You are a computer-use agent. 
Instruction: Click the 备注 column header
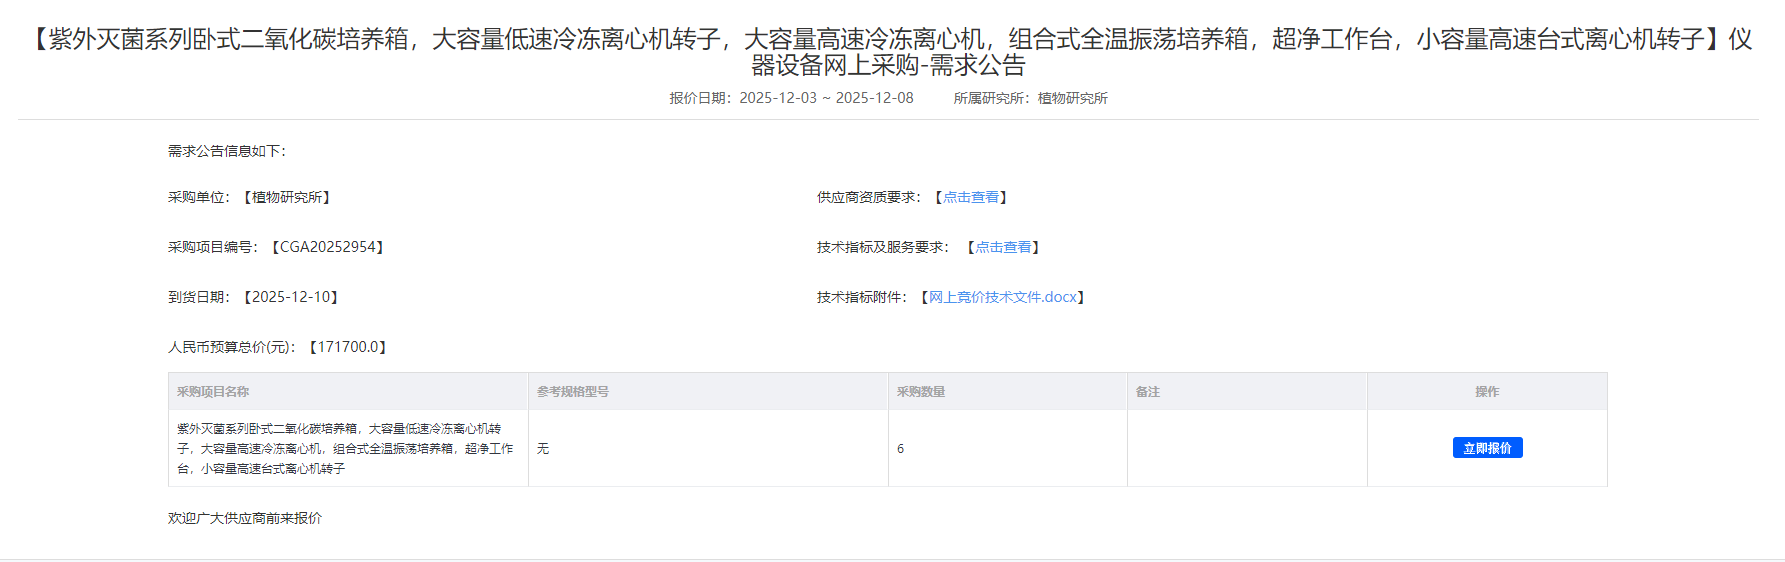coord(1147,392)
